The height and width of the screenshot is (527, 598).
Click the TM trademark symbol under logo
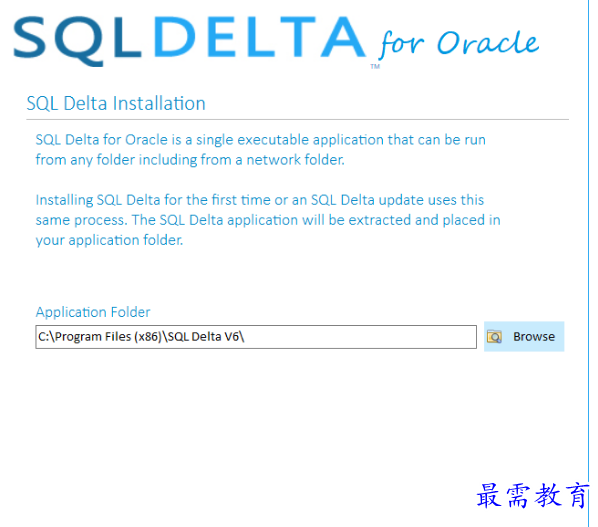coord(375,66)
